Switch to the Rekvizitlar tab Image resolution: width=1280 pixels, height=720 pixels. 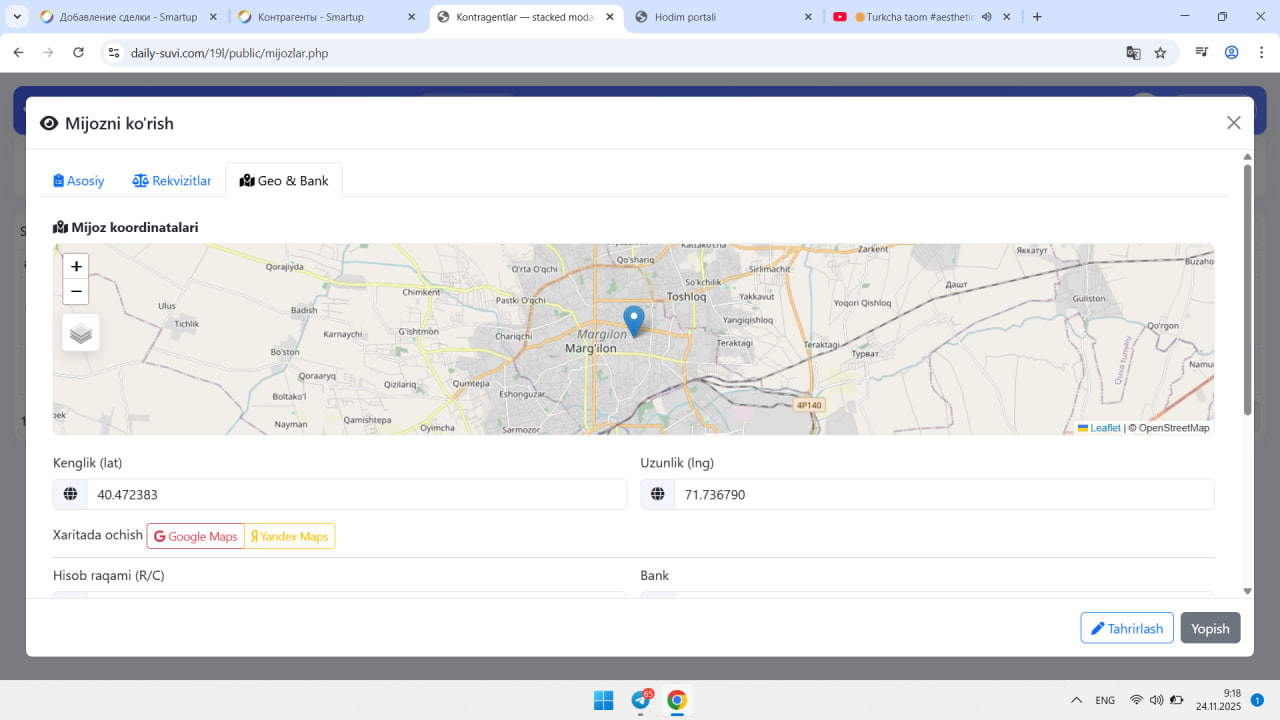[172, 181]
